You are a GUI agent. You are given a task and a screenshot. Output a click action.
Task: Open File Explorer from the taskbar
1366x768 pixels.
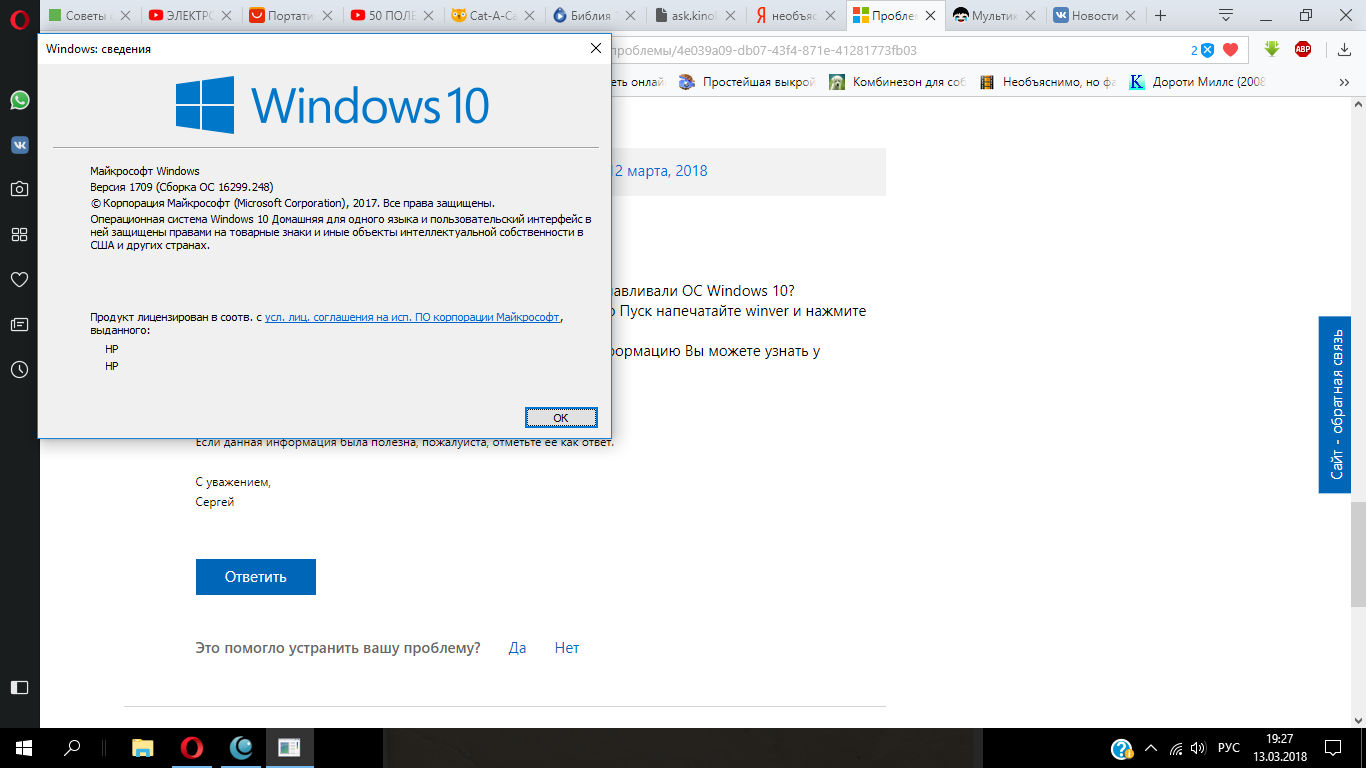(144, 747)
